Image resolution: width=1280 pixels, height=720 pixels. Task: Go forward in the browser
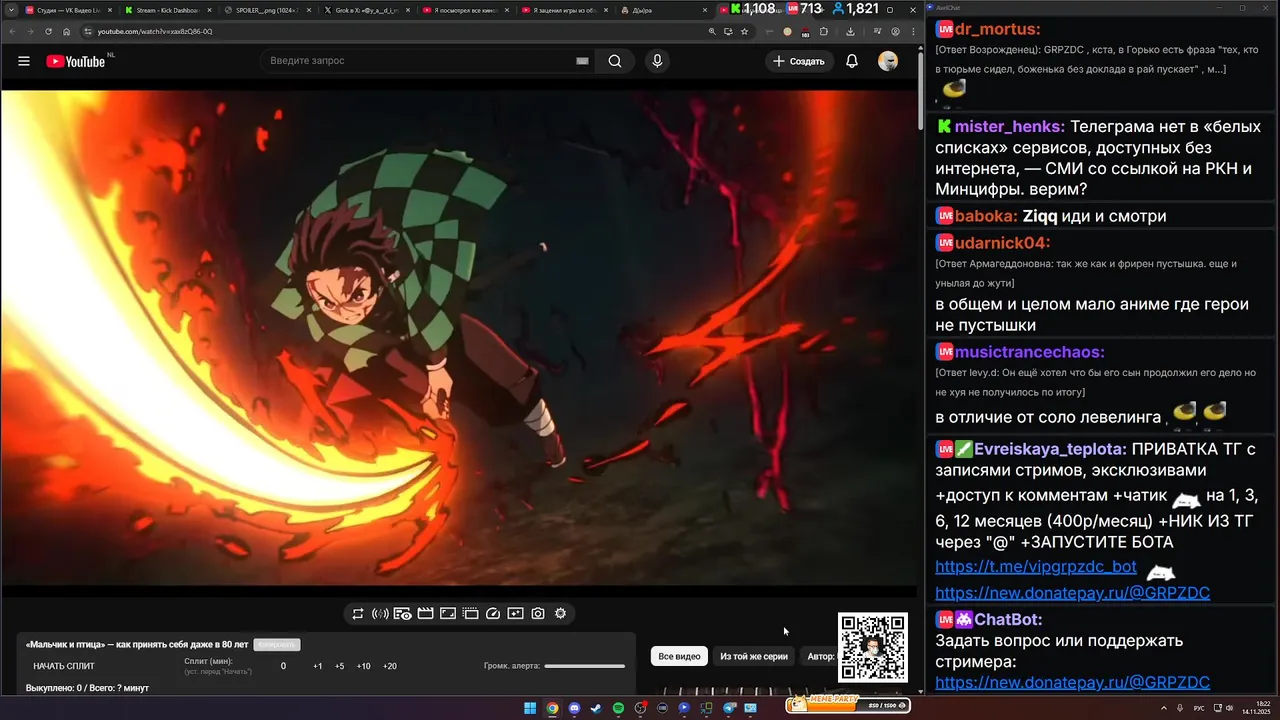(x=30, y=31)
